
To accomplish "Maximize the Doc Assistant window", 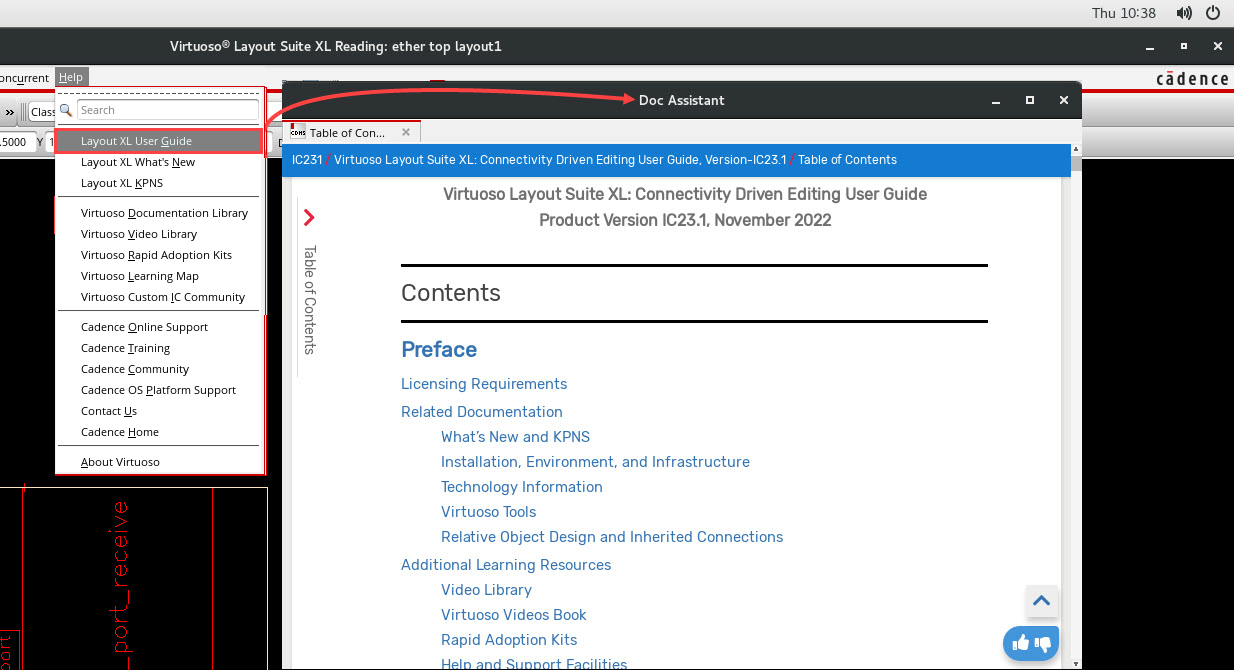I will click(x=1030, y=100).
